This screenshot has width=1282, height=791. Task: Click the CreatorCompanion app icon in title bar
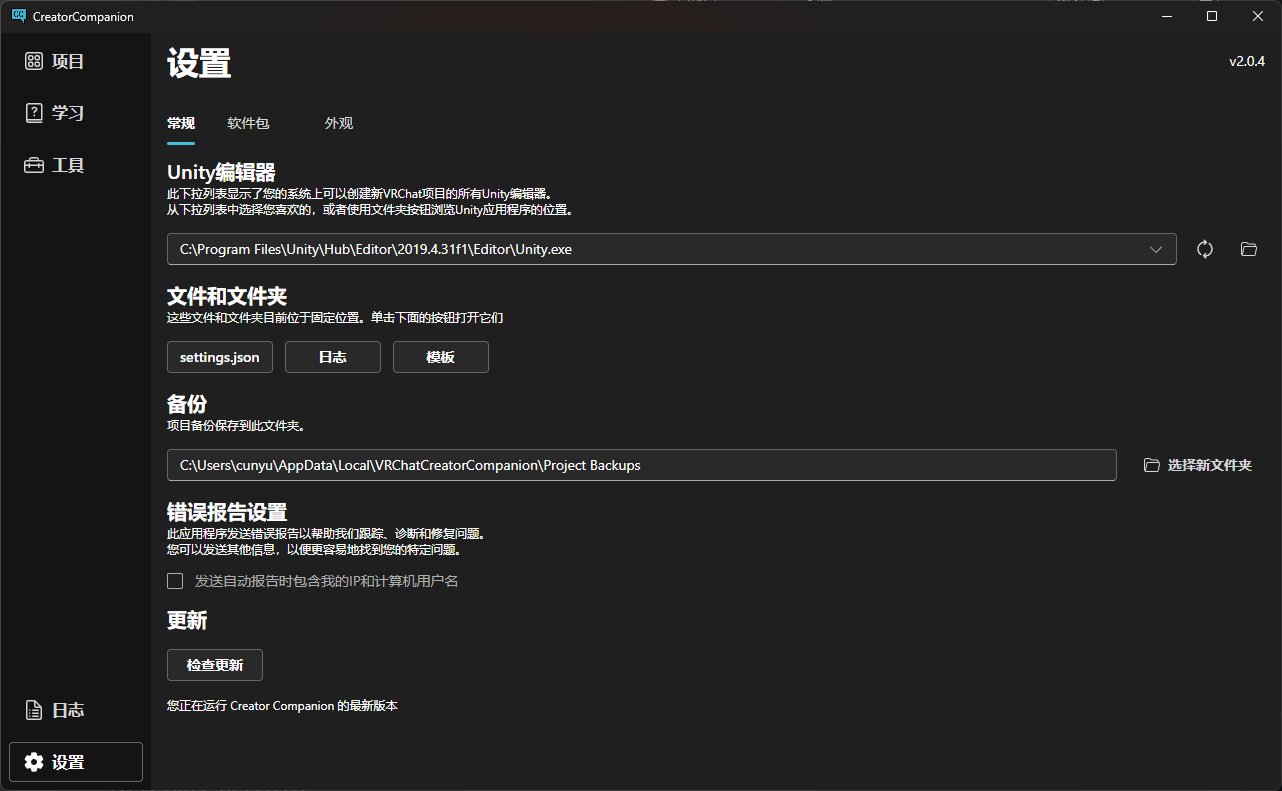click(x=18, y=16)
